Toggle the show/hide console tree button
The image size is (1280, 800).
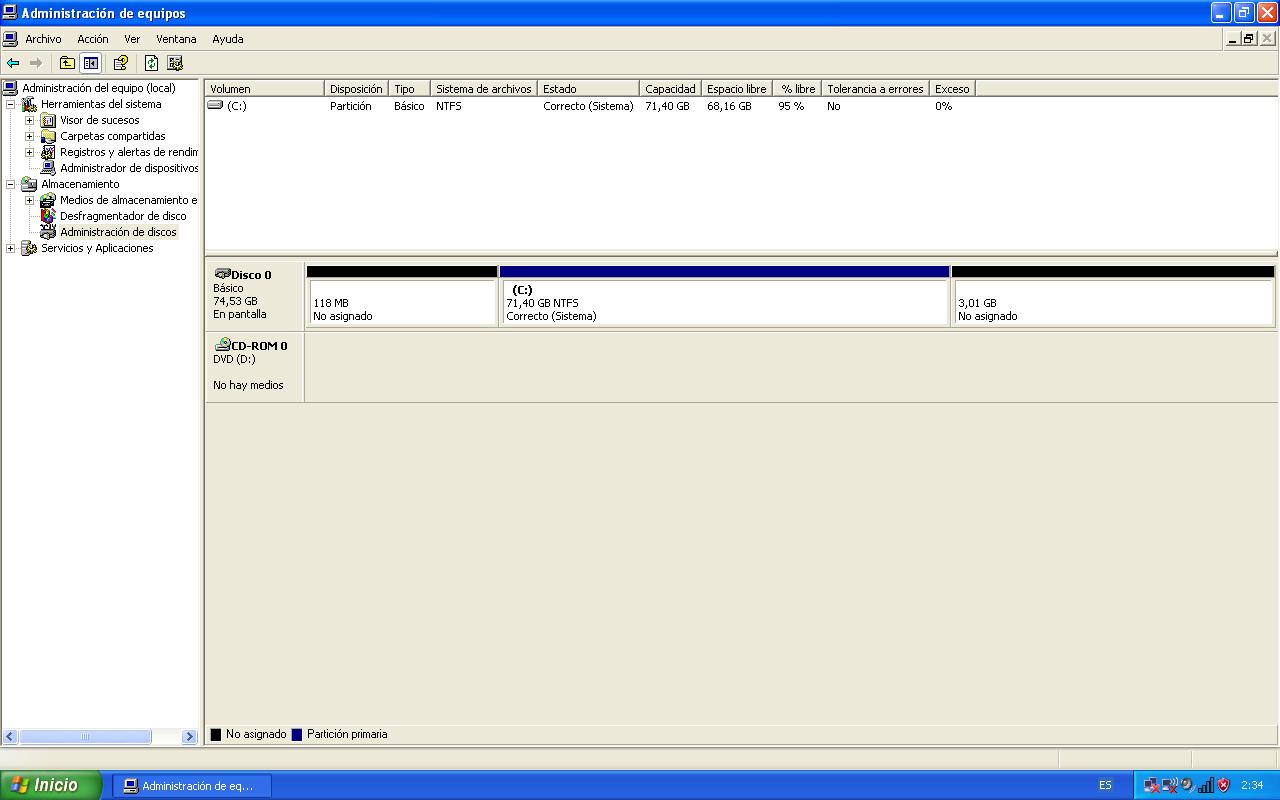[x=91, y=63]
